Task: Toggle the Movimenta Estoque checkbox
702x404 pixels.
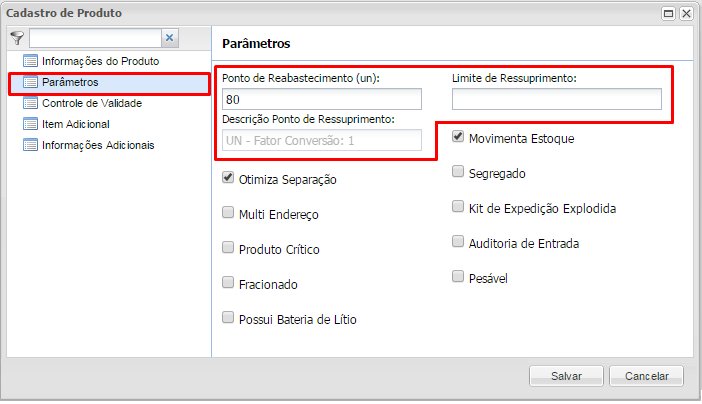Action: 458,137
